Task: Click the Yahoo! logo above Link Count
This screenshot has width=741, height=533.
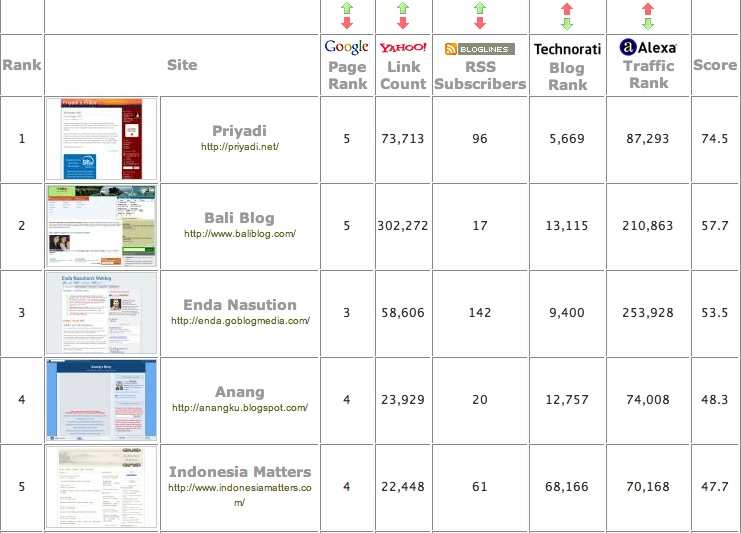Action: tap(403, 47)
